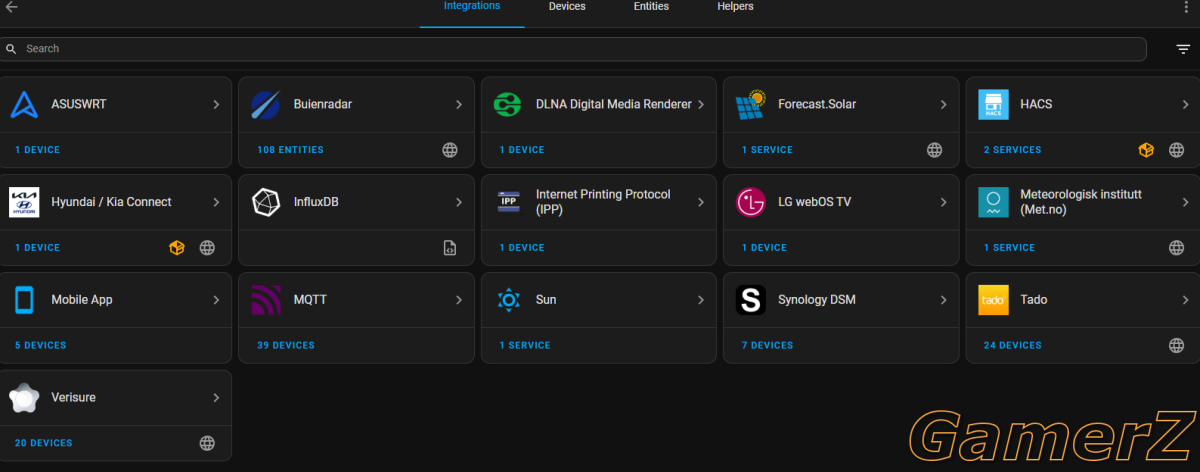1200x472 pixels.
Task: Expand the HACS card chevron
Action: point(1185,104)
